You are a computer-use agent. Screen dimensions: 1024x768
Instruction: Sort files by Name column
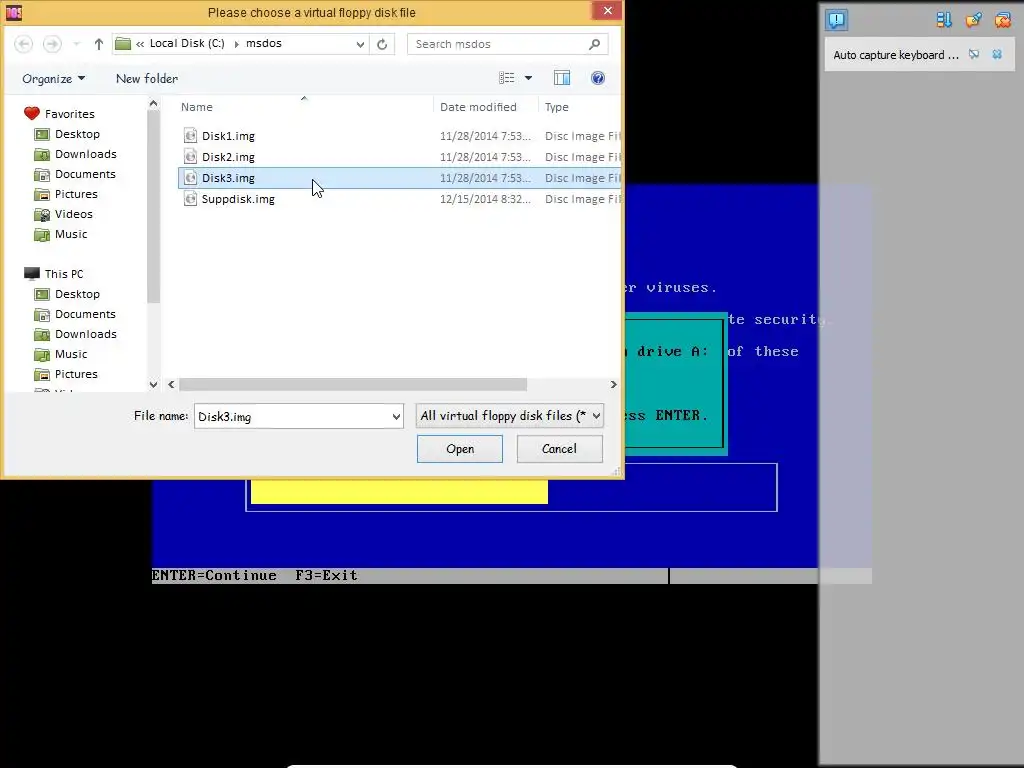[197, 107]
